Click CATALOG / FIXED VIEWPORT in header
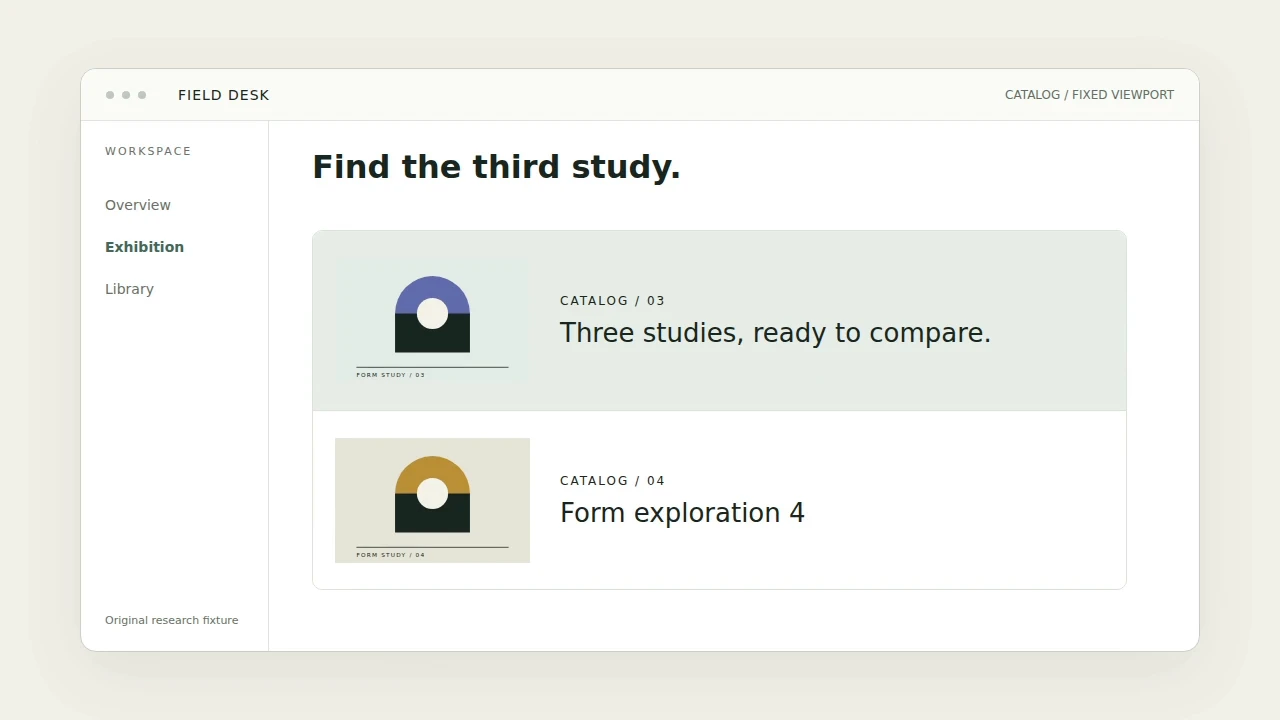Screen dimensions: 1280x720 (x=1089, y=95)
